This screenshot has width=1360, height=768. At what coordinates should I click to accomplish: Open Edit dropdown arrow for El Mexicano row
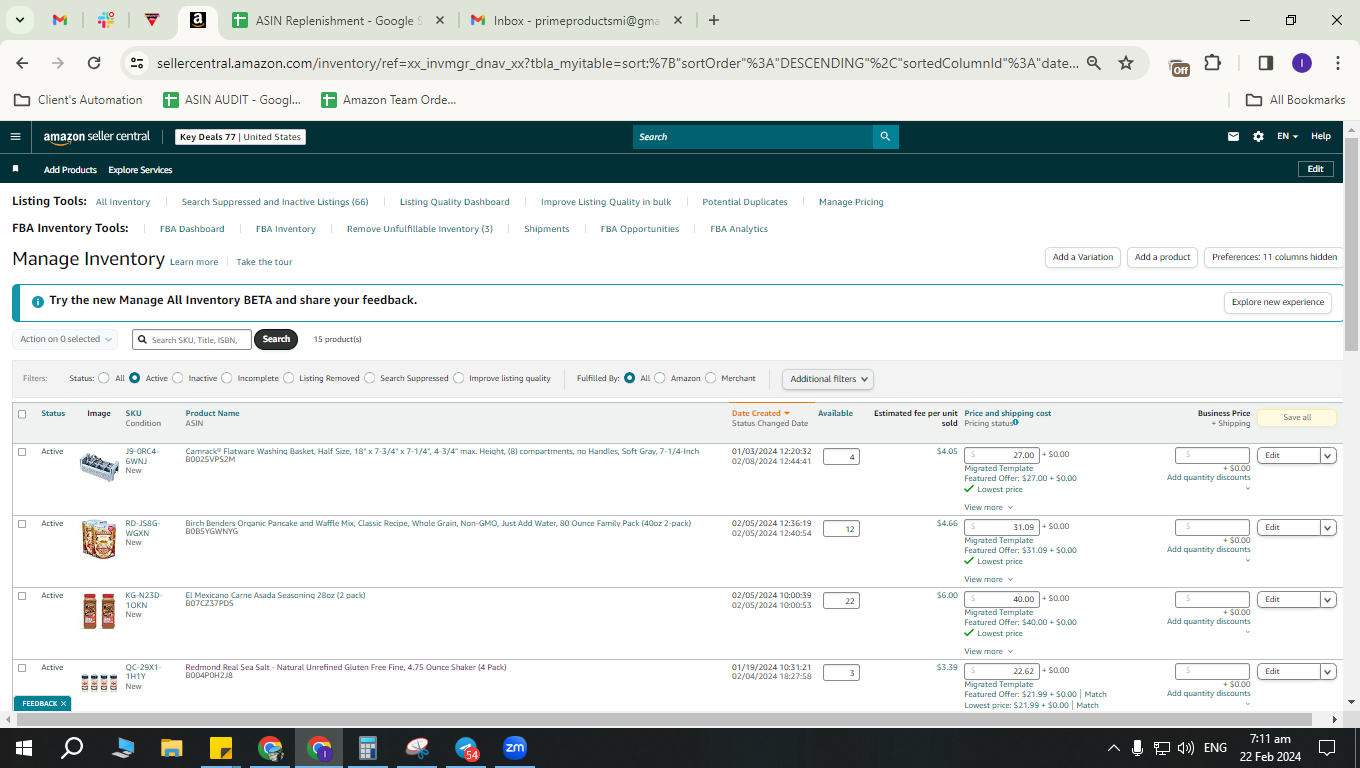[x=1328, y=600]
